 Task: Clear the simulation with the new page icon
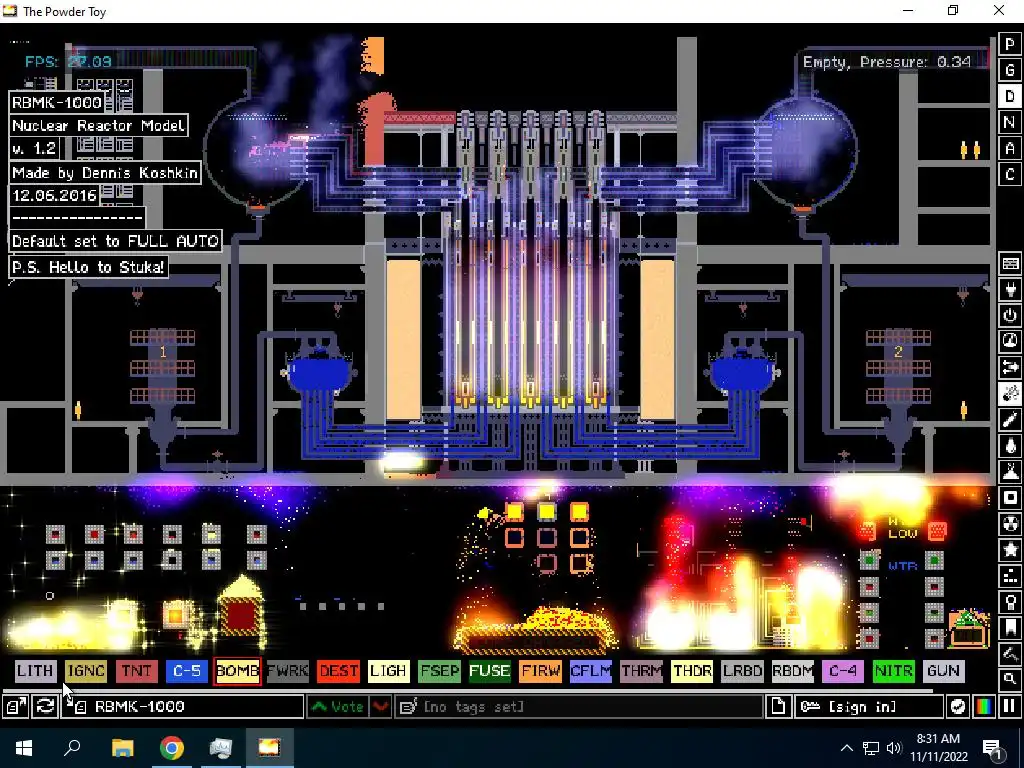click(x=778, y=707)
